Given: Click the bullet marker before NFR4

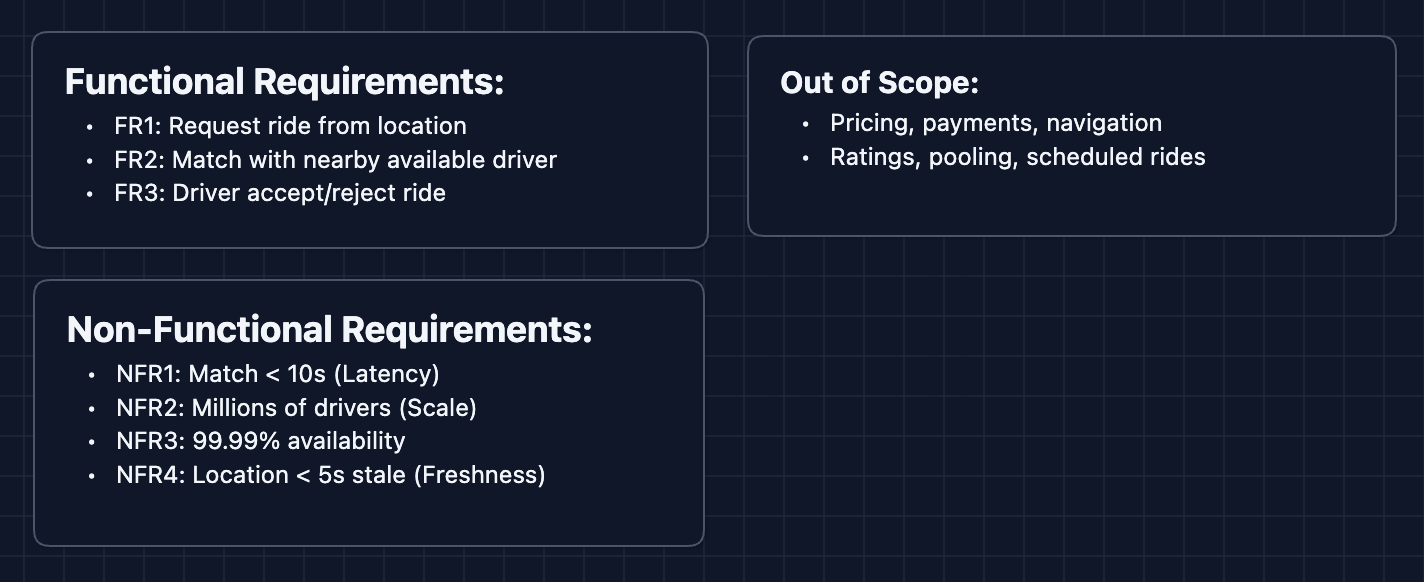Looking at the screenshot, I should point(93,476).
